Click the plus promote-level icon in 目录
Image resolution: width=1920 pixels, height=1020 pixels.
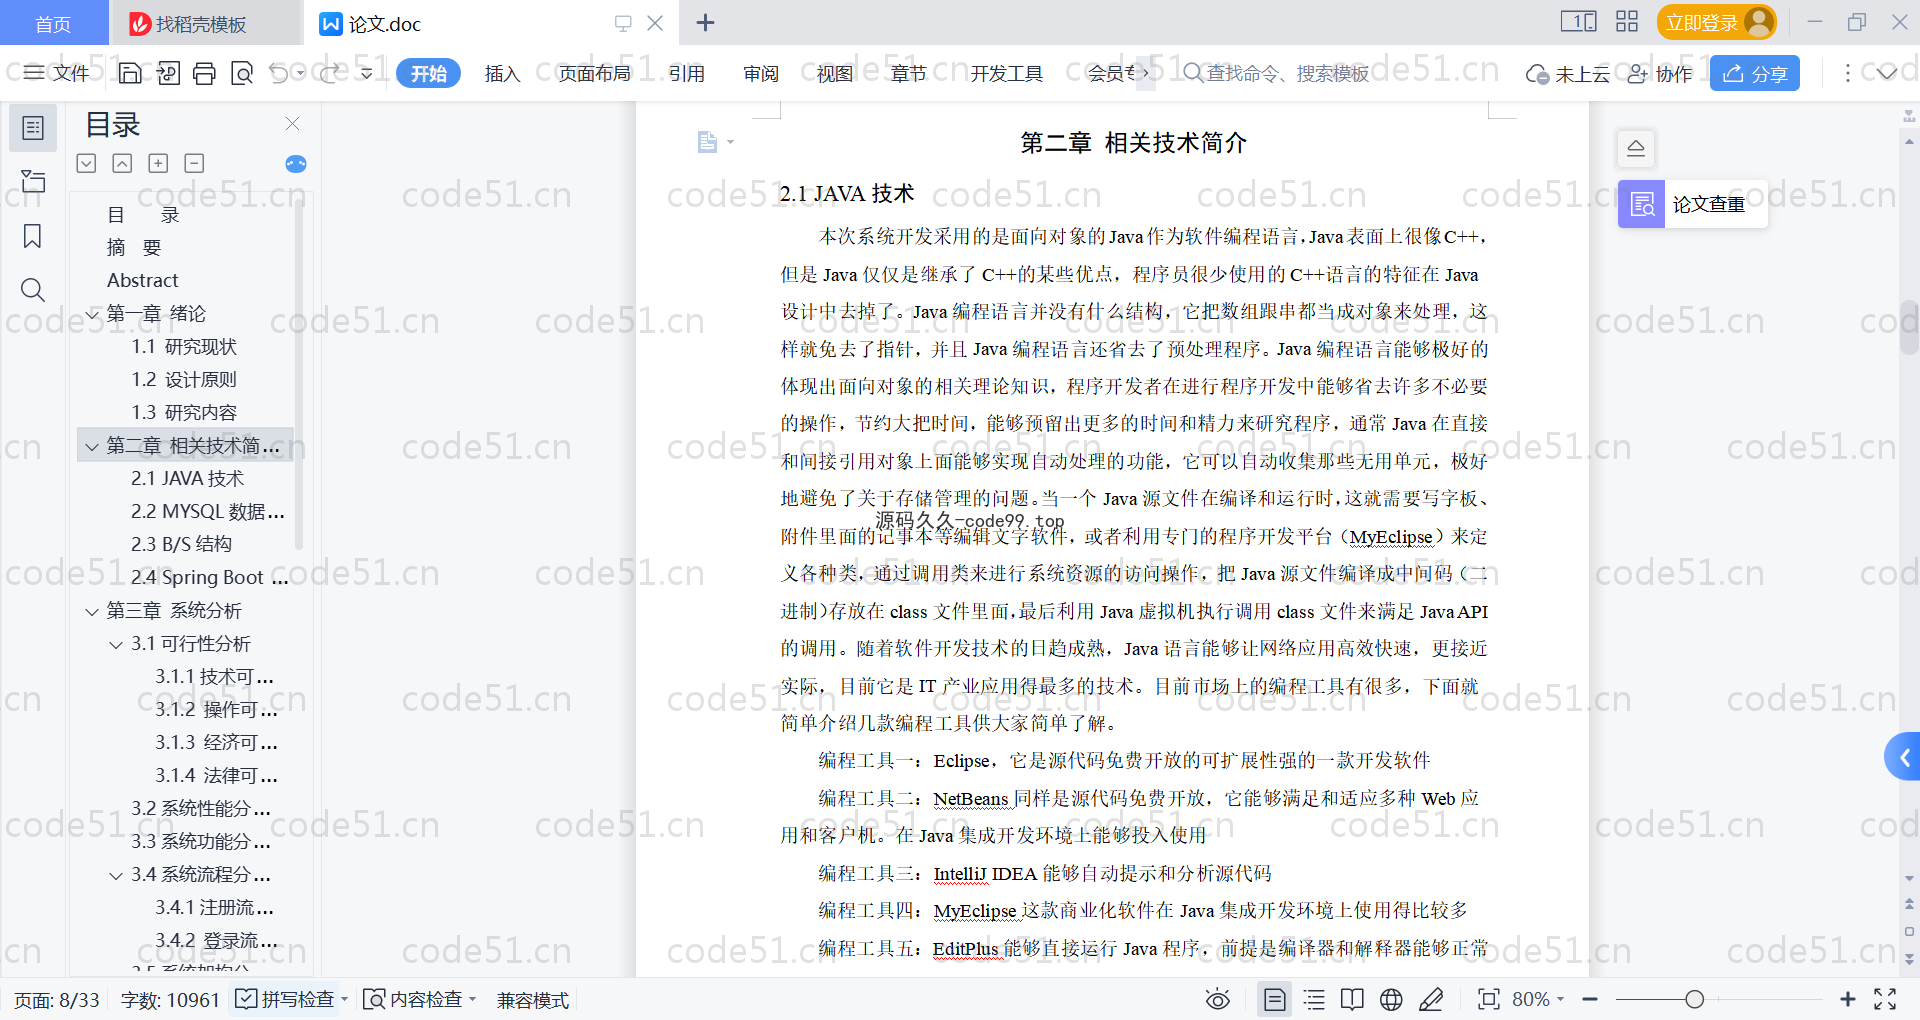click(x=158, y=163)
